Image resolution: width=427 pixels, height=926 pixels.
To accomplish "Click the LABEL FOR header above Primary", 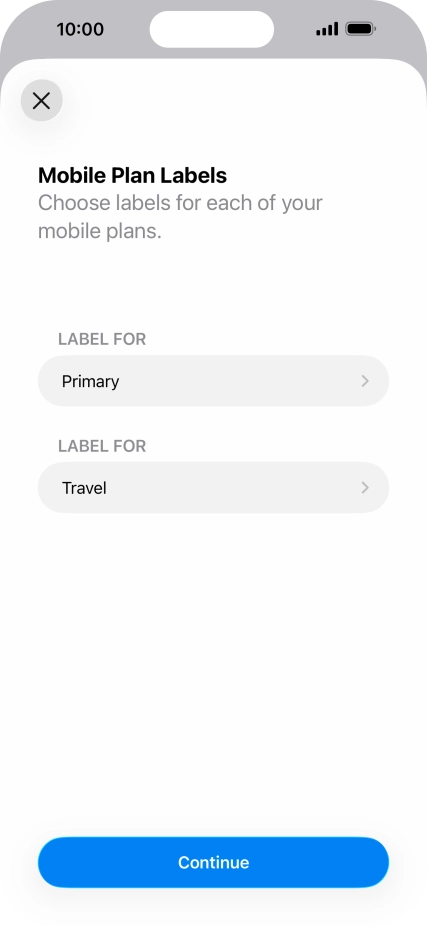I will pos(102,339).
